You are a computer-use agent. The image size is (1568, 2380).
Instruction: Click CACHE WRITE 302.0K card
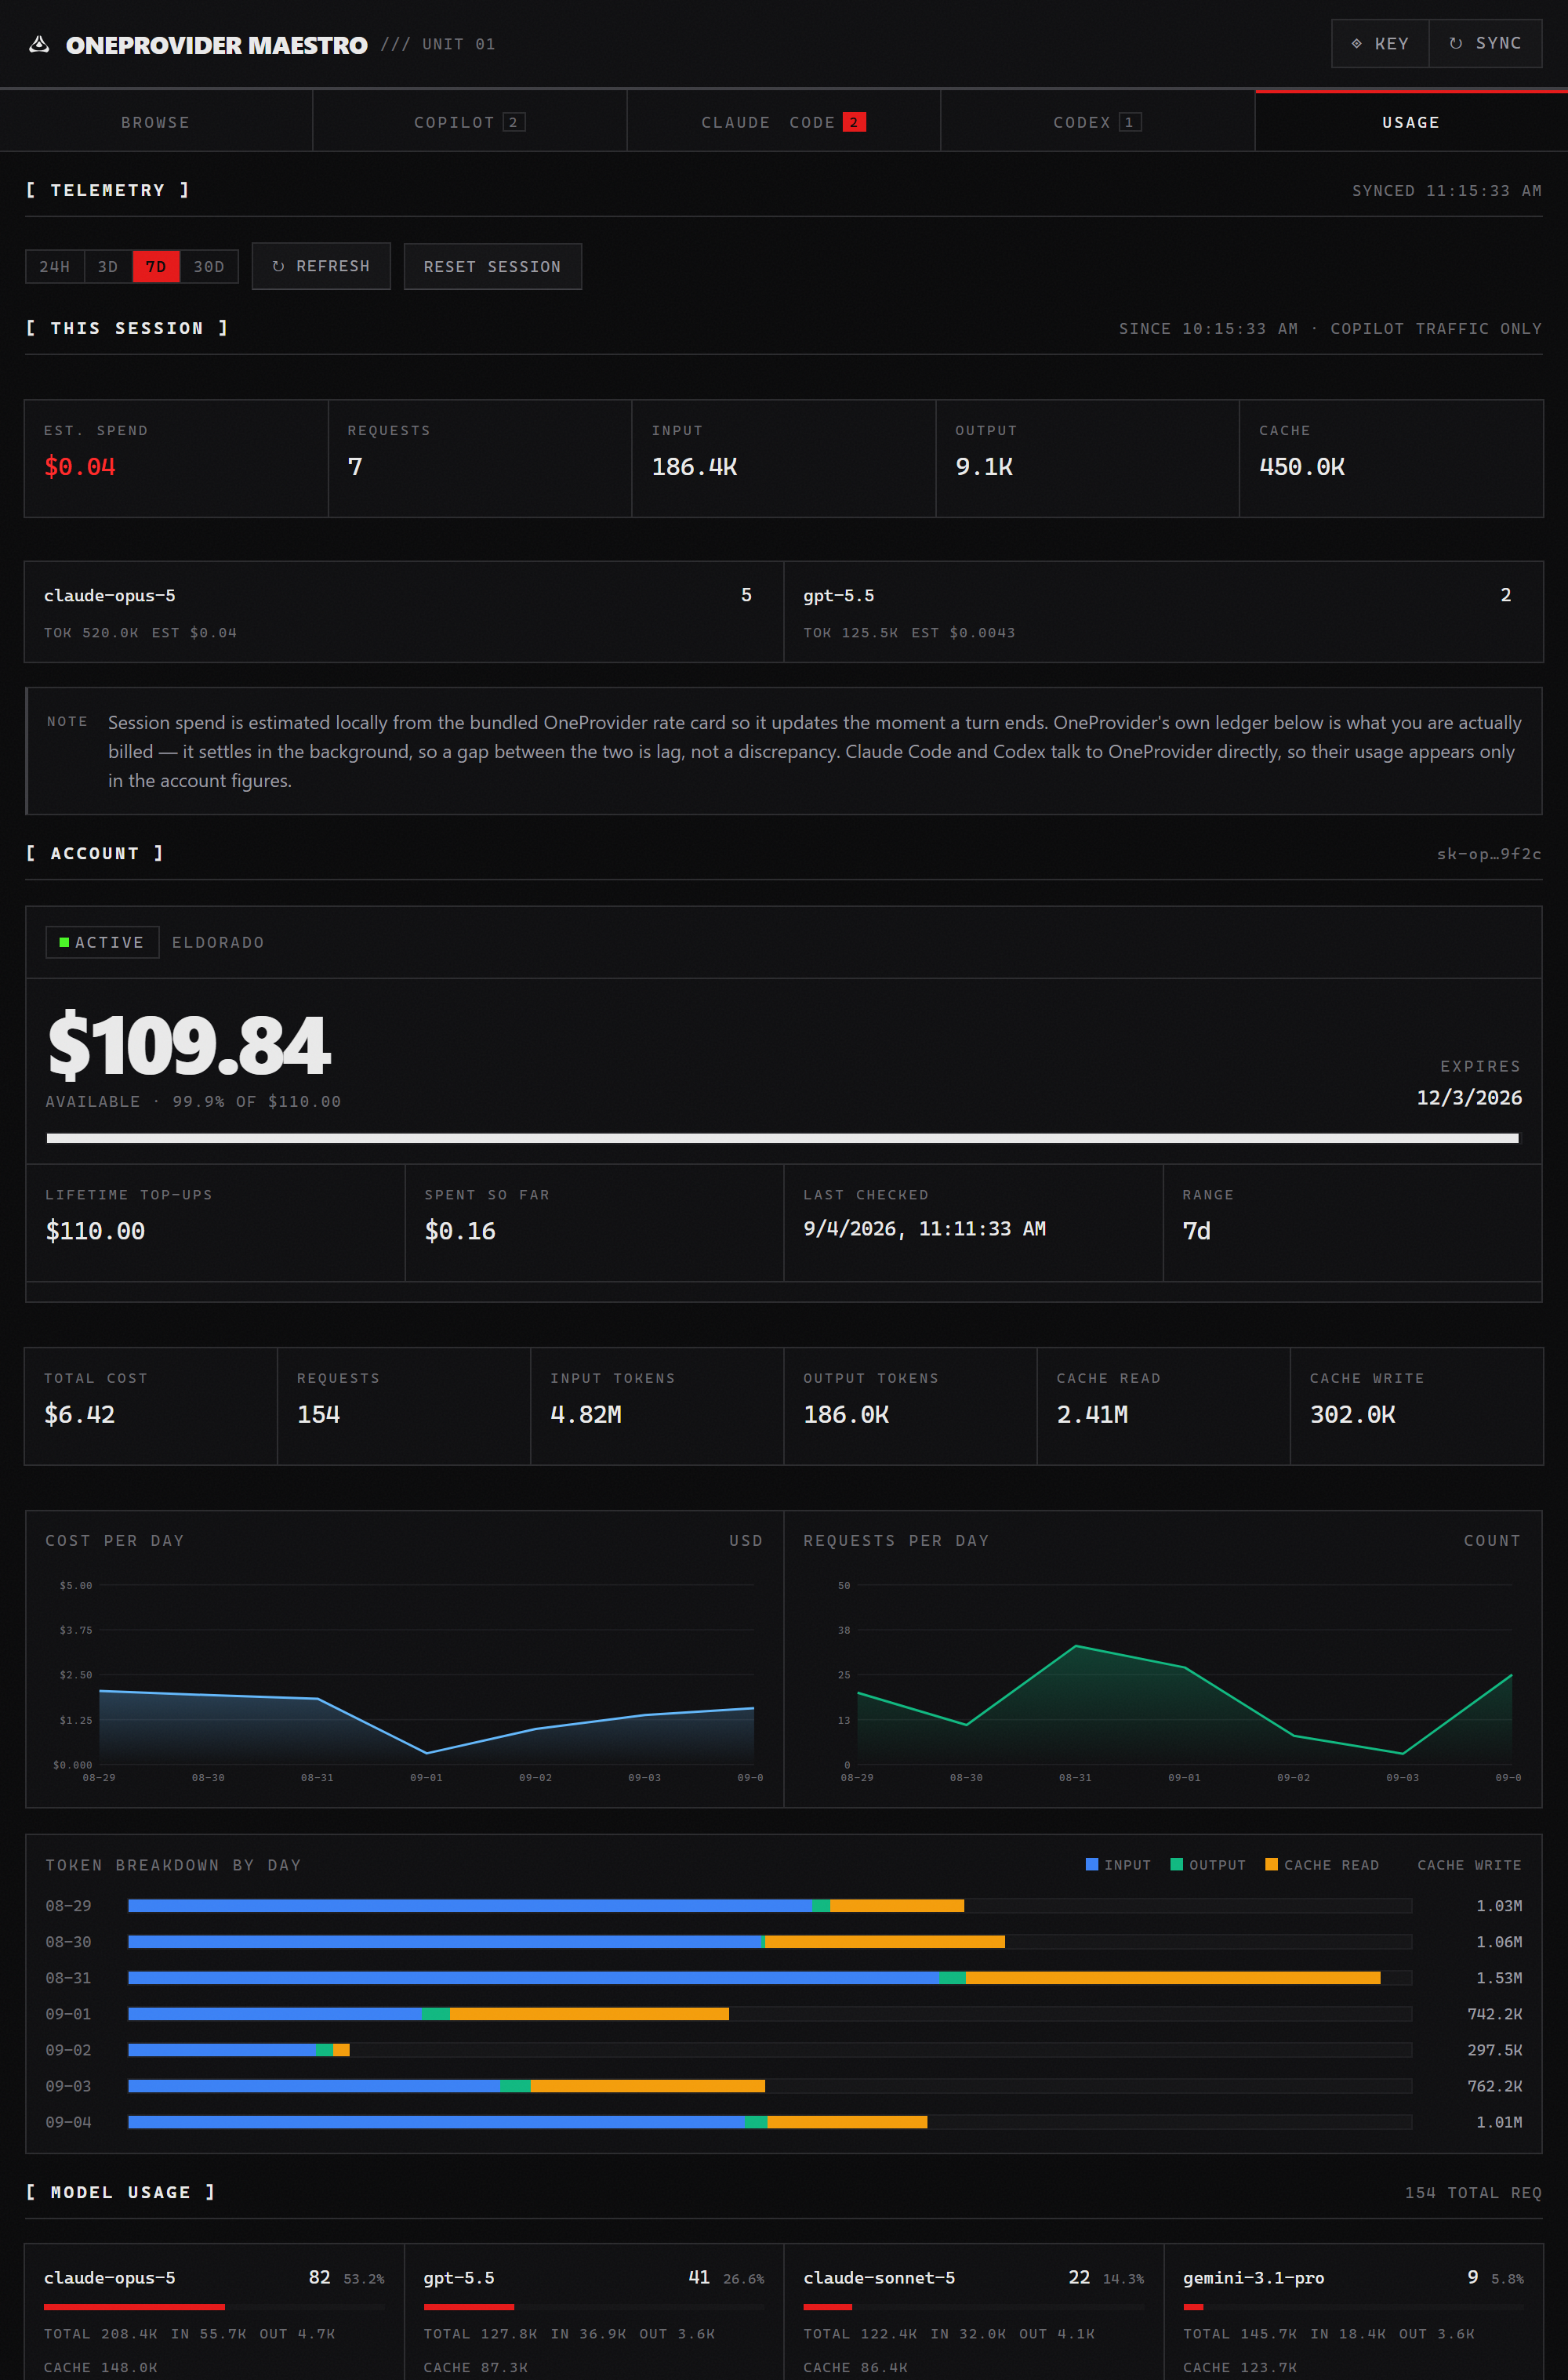click(x=1416, y=1406)
